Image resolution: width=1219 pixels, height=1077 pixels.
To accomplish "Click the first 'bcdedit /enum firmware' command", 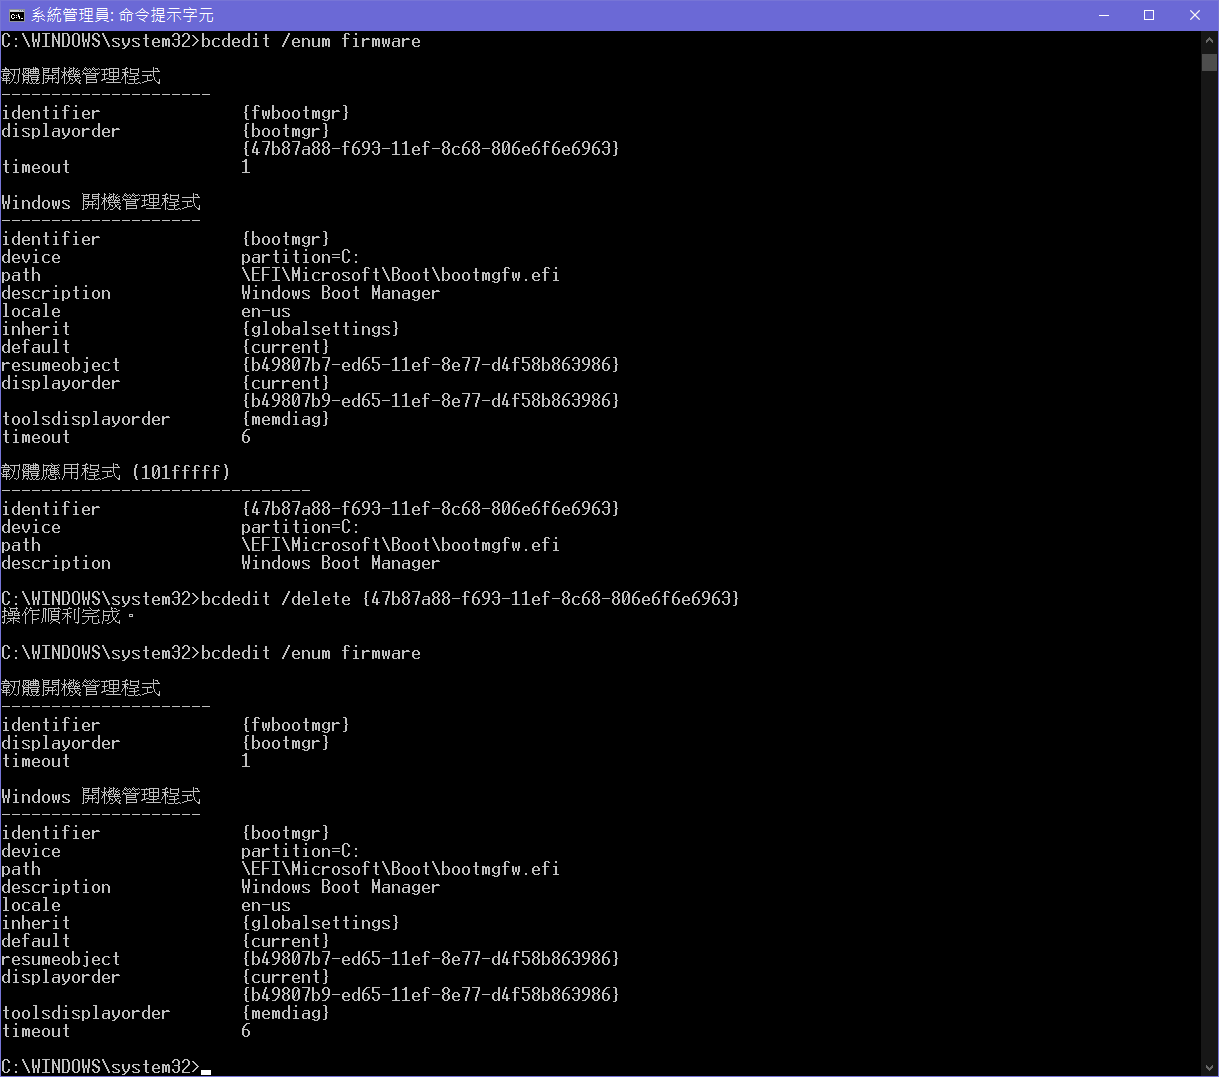I will click(x=311, y=41).
